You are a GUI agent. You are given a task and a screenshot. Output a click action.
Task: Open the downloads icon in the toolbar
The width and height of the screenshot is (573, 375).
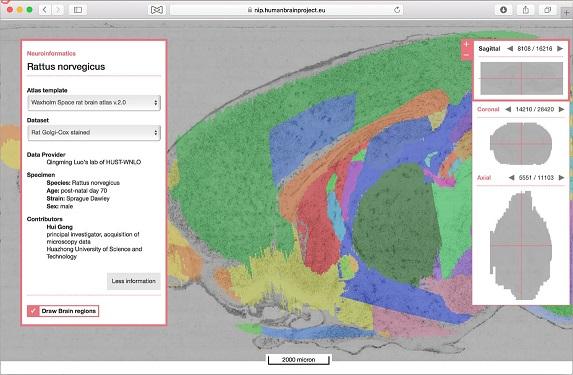click(x=503, y=10)
